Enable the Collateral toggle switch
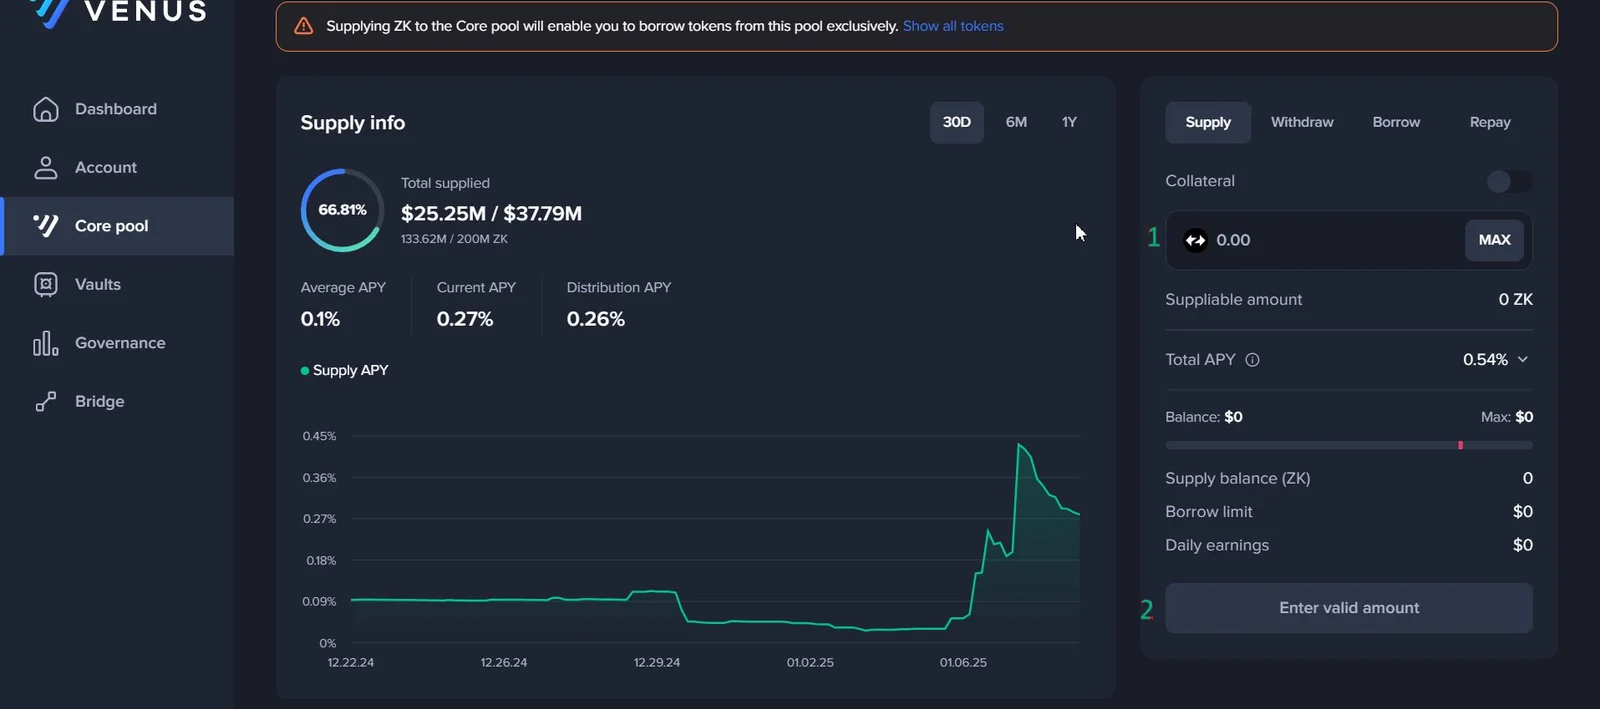This screenshot has width=1600, height=709. coord(1509,181)
